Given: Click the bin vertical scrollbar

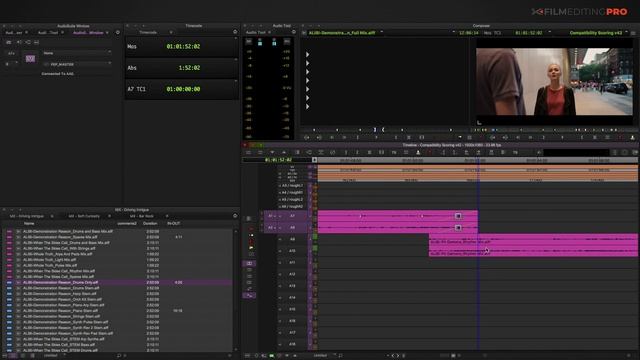Looking at the screenshot, I should tap(236, 290).
